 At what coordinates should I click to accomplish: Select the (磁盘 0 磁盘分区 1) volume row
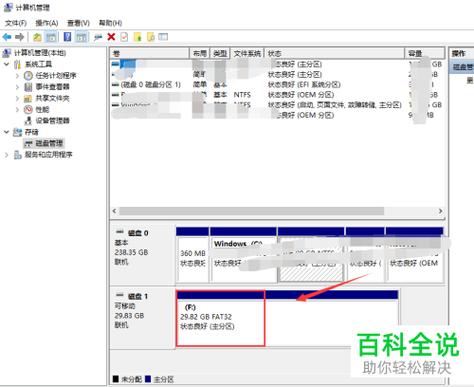[x=277, y=84]
